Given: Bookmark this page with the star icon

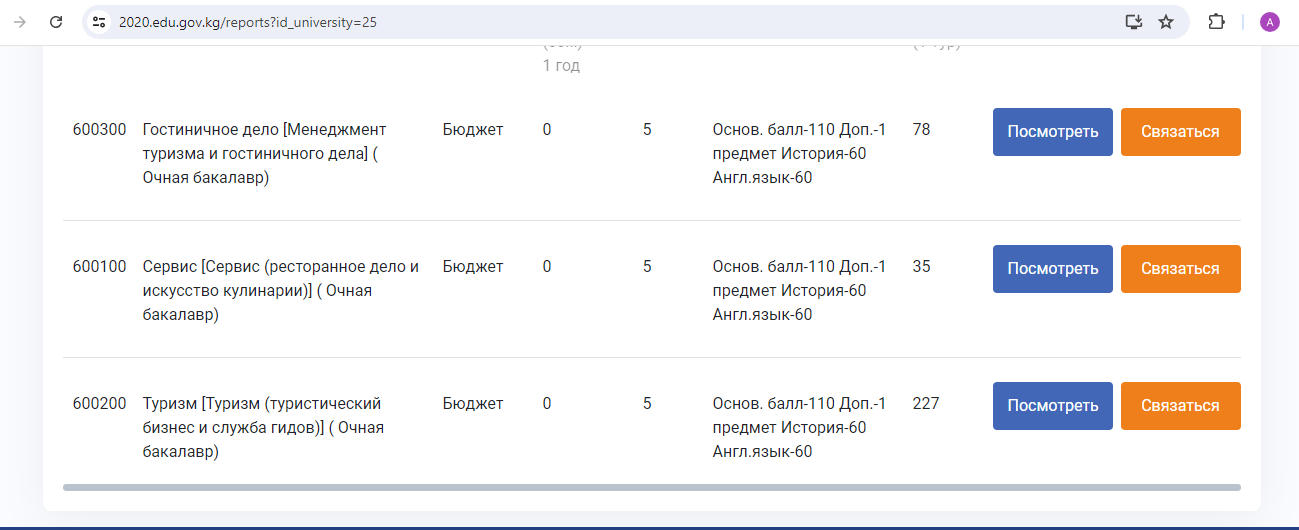Looking at the screenshot, I should pyautogui.click(x=1166, y=22).
